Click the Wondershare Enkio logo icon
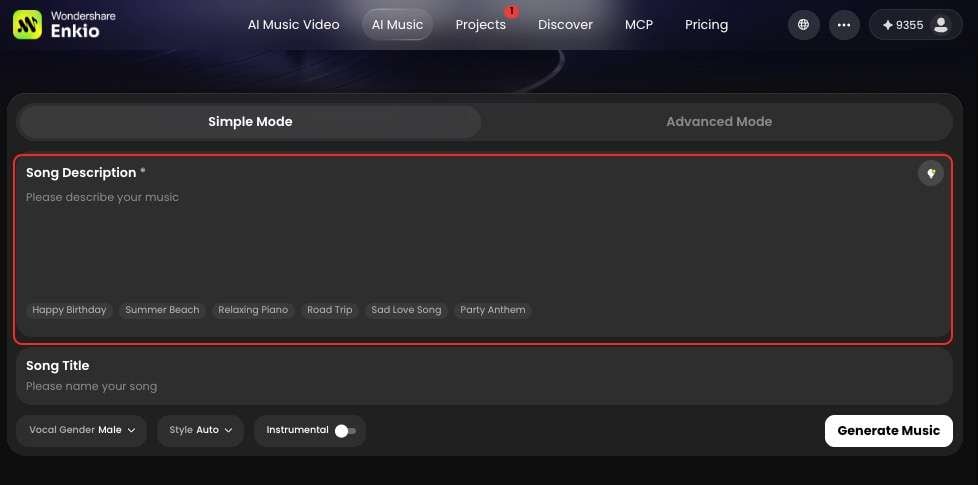The width and height of the screenshot is (978, 485). click(27, 24)
